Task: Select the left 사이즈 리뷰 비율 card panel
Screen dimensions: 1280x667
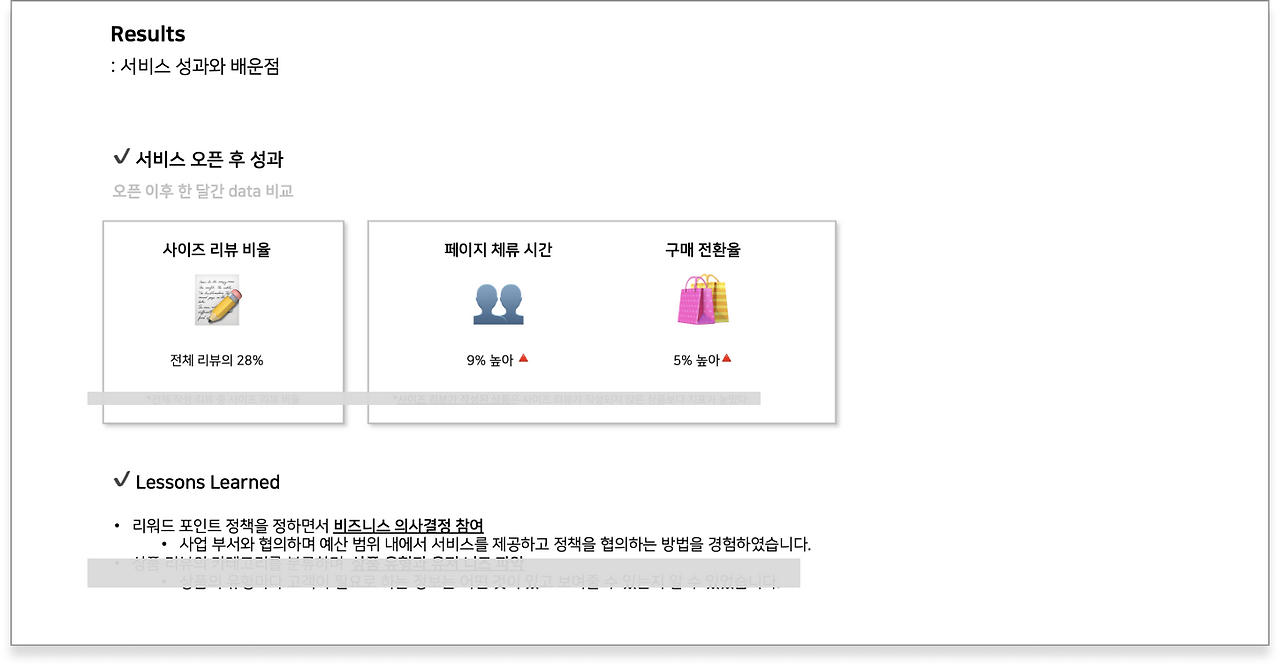Action: click(222, 320)
